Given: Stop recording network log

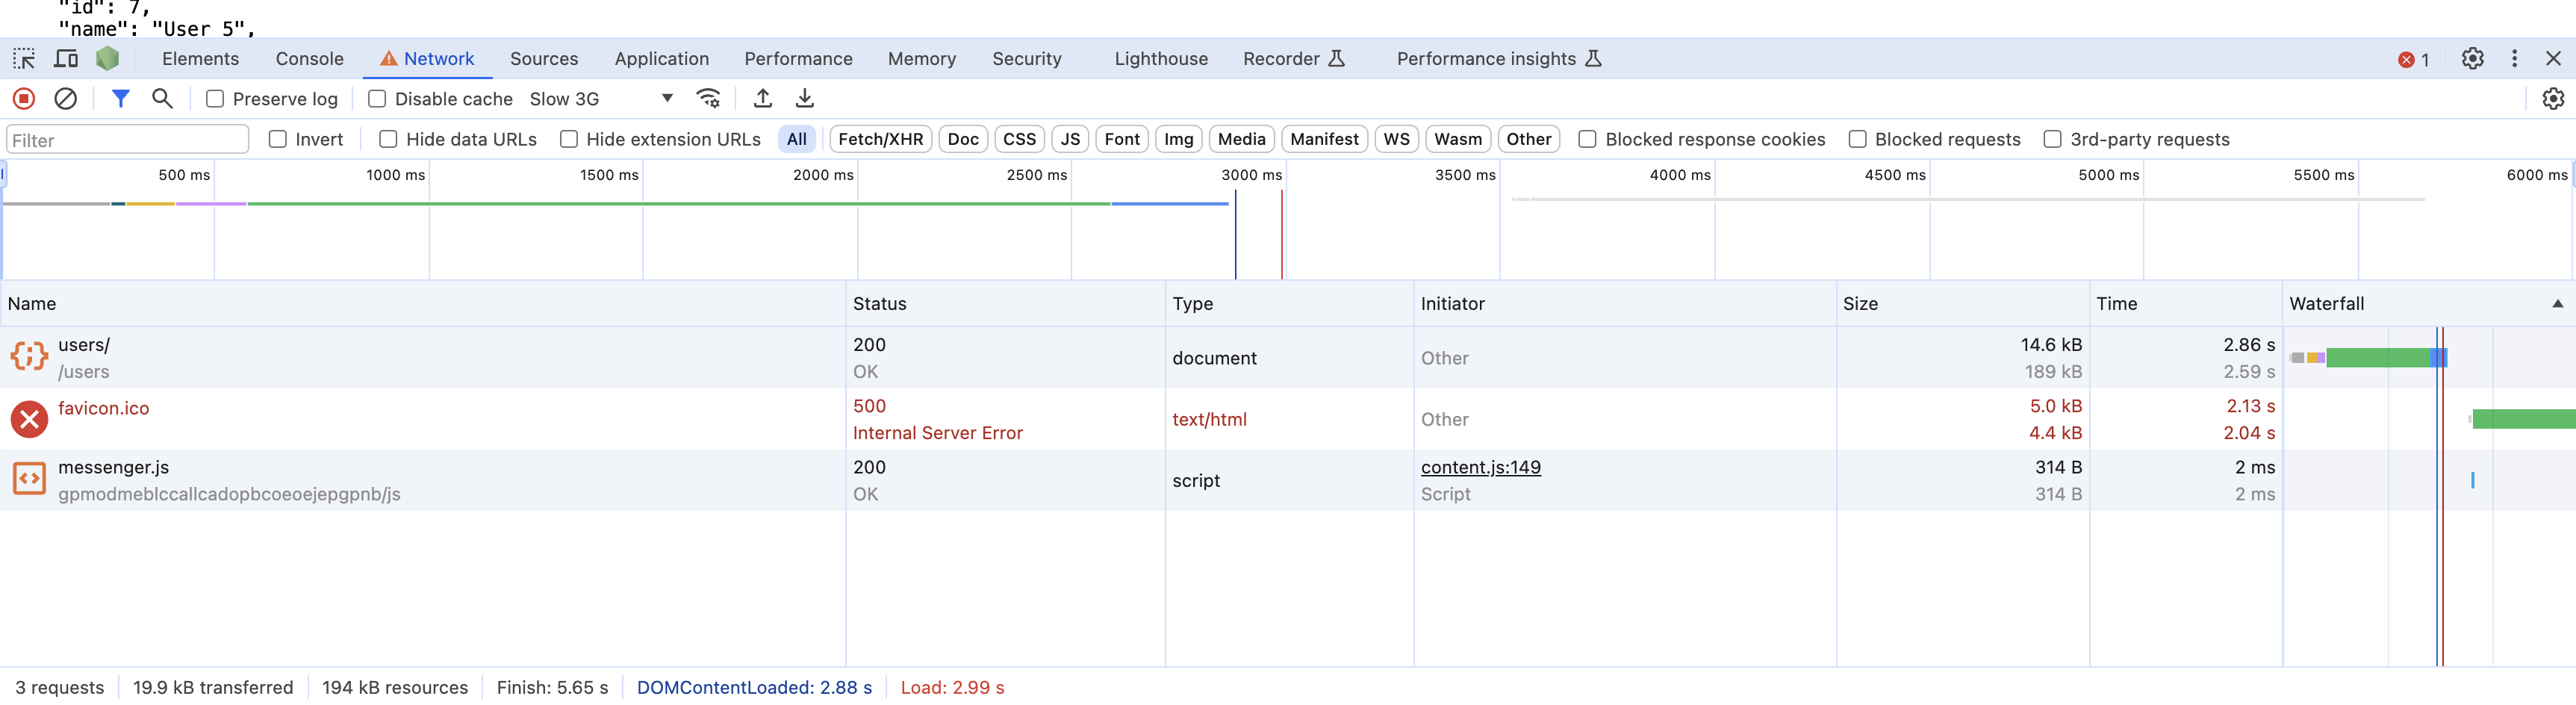Looking at the screenshot, I should [x=24, y=98].
